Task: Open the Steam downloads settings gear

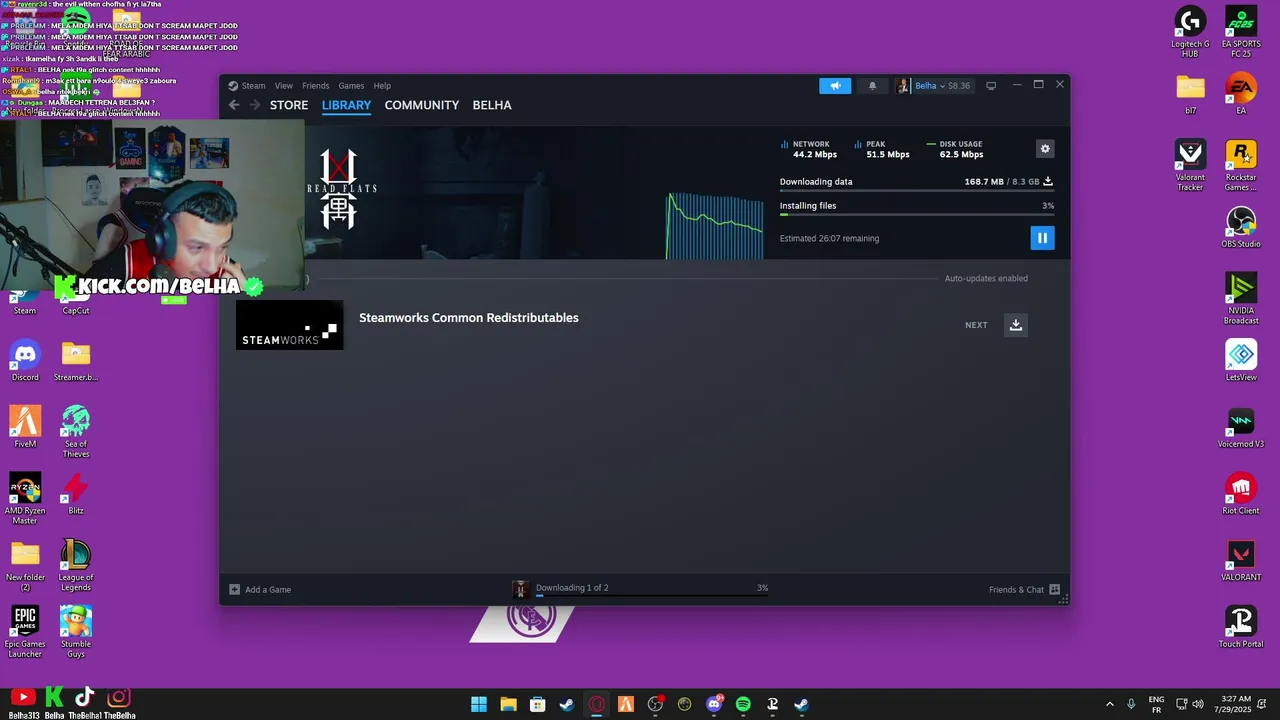Action: click(1045, 149)
